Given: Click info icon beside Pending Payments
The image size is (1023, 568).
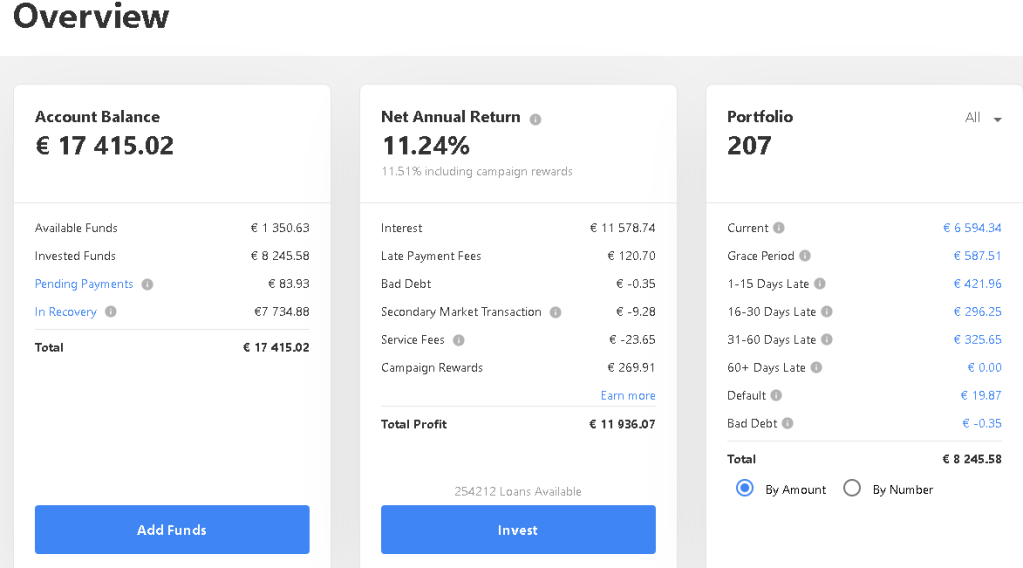Looking at the screenshot, I should coord(147,284).
